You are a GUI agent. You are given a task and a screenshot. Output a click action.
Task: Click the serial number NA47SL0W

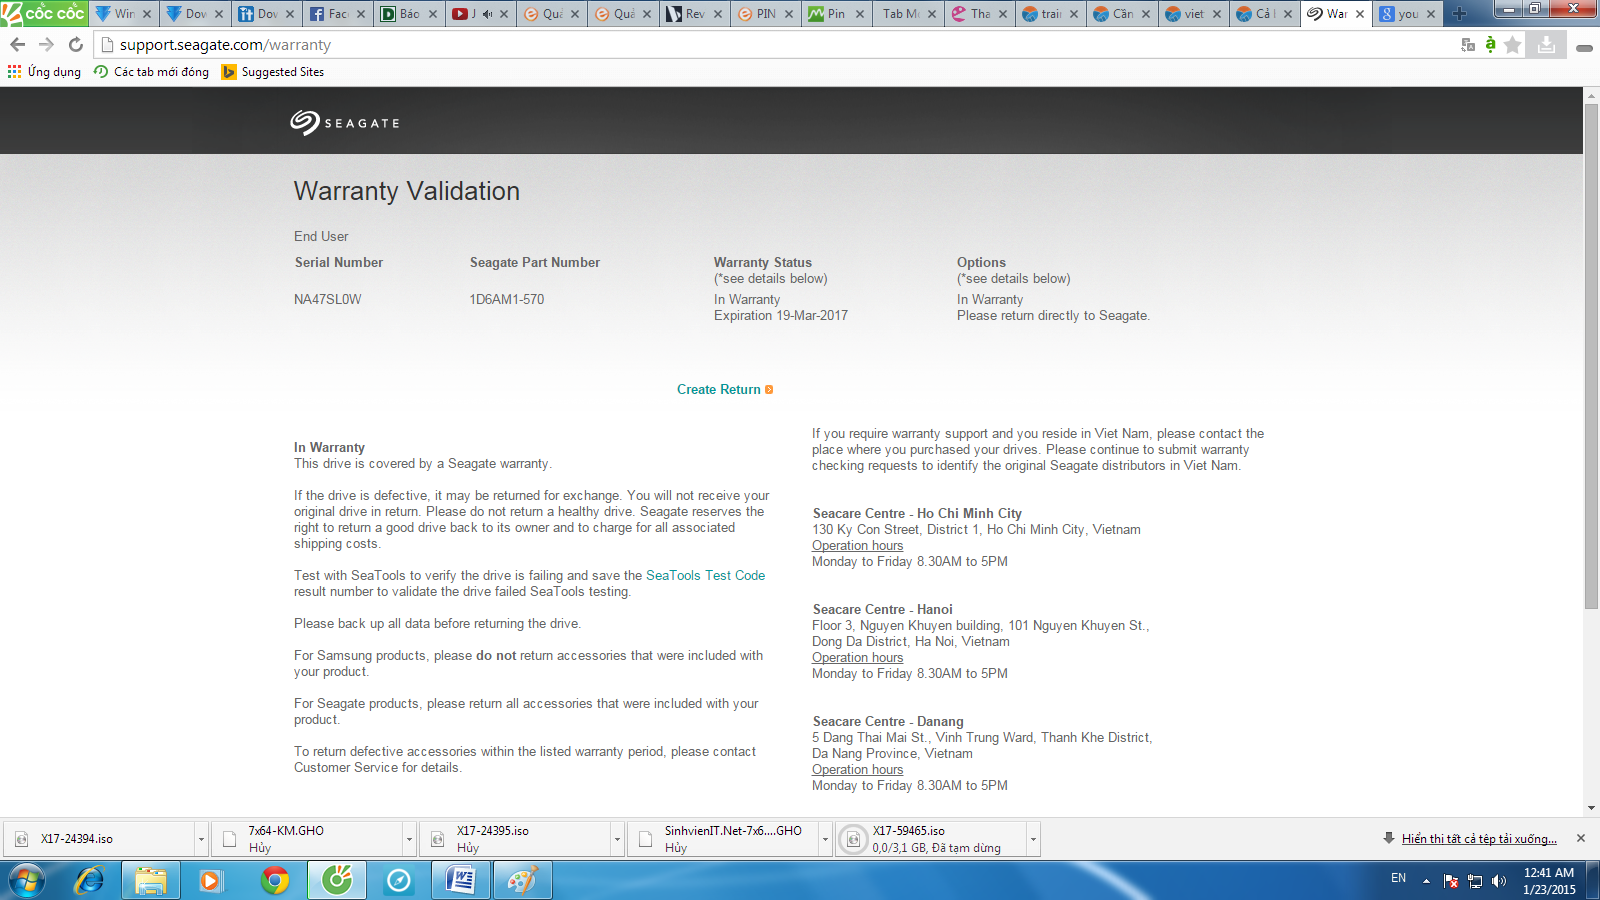(327, 299)
